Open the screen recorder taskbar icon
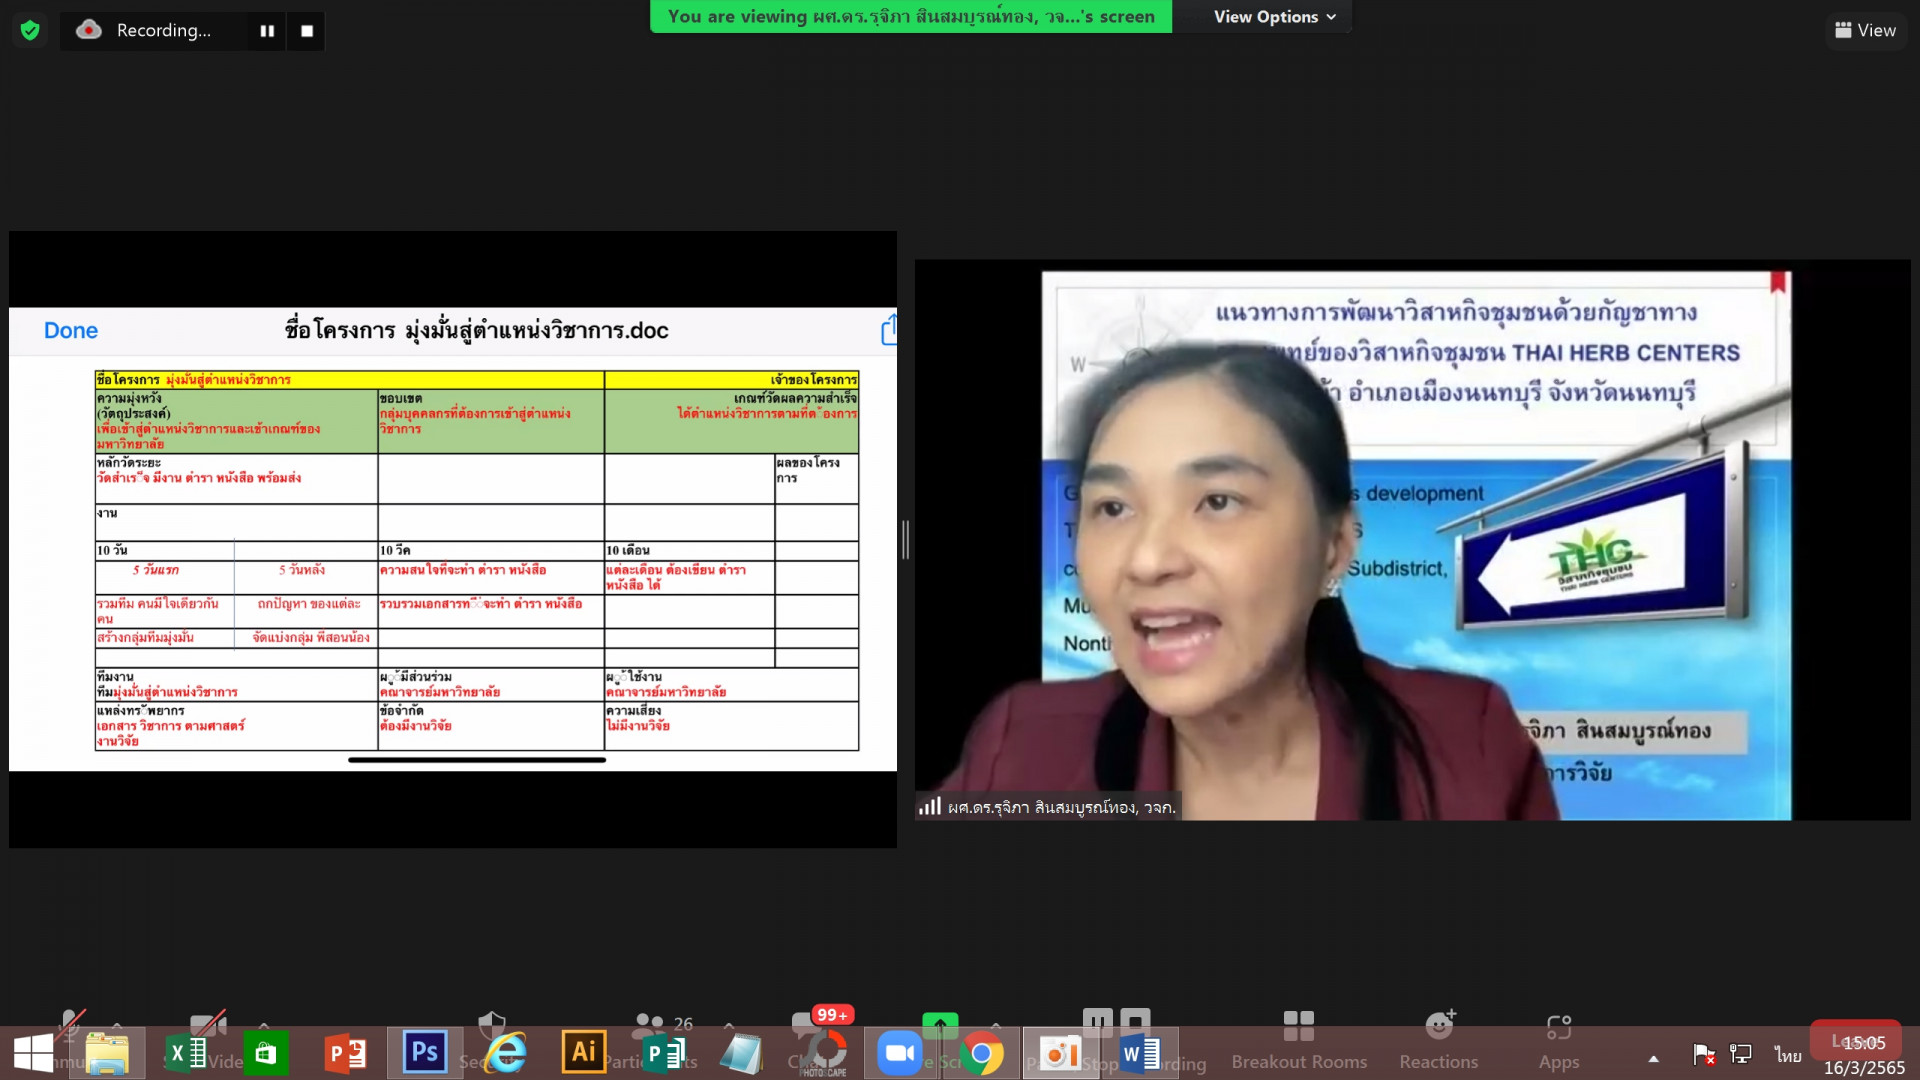This screenshot has height=1080, width=1920. 1059,1054
